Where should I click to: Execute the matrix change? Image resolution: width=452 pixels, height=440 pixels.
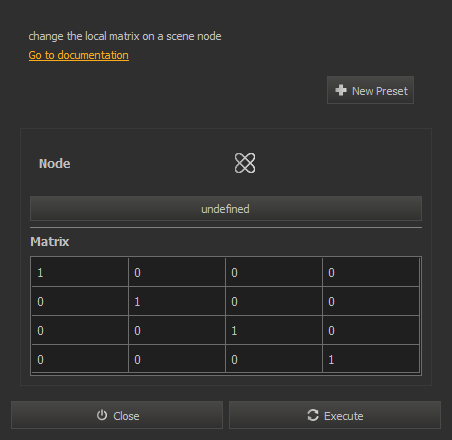pos(335,415)
